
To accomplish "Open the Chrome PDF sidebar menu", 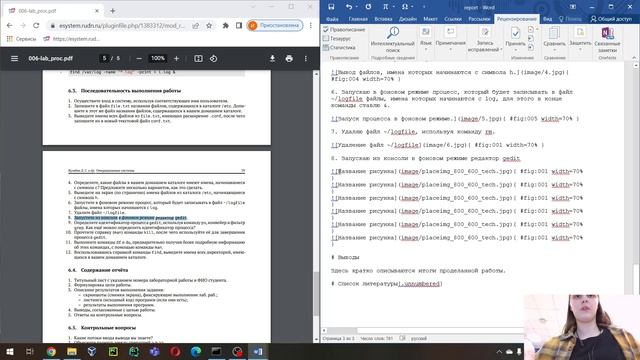I will [14, 58].
